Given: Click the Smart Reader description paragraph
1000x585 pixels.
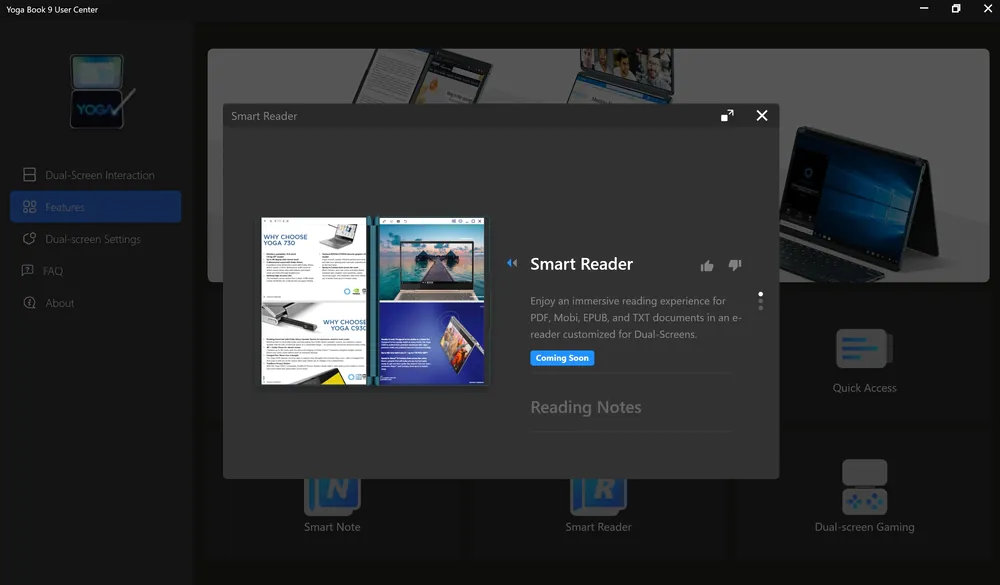Looking at the screenshot, I should click(x=636, y=318).
